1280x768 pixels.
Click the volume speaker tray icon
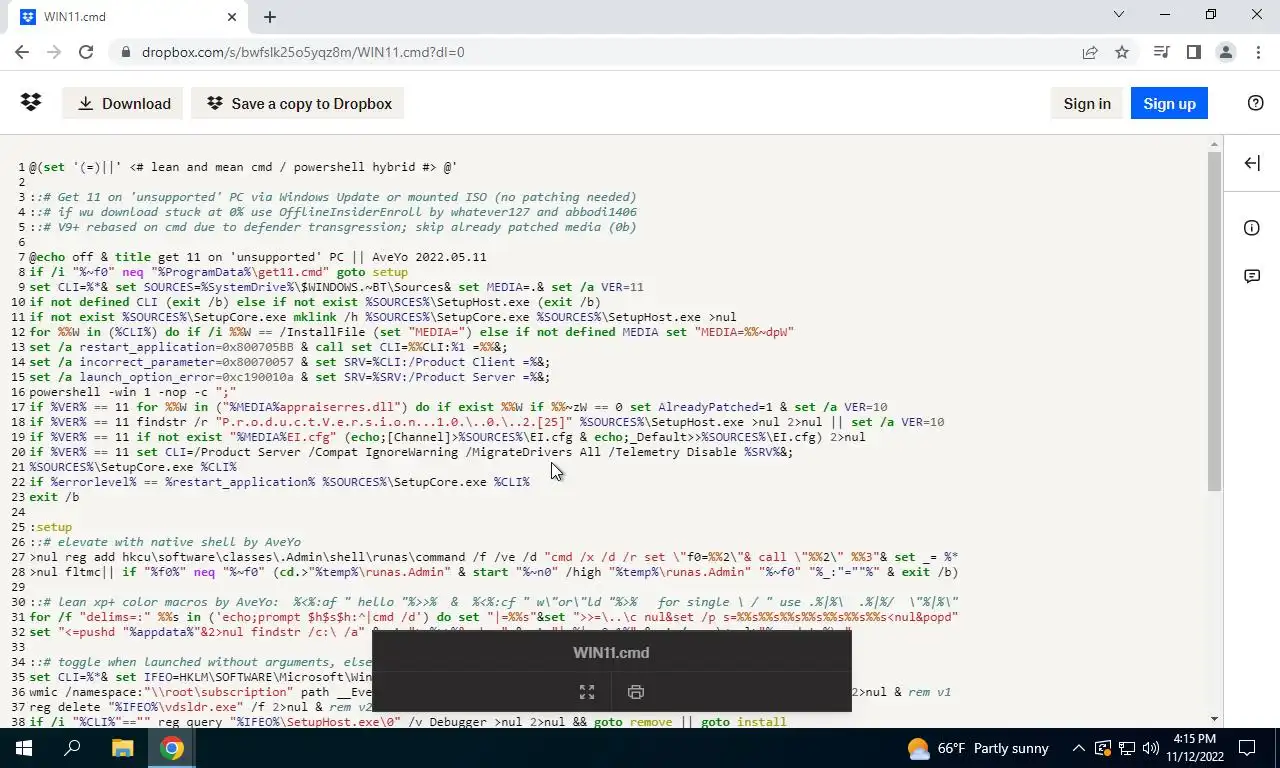[1150, 748]
